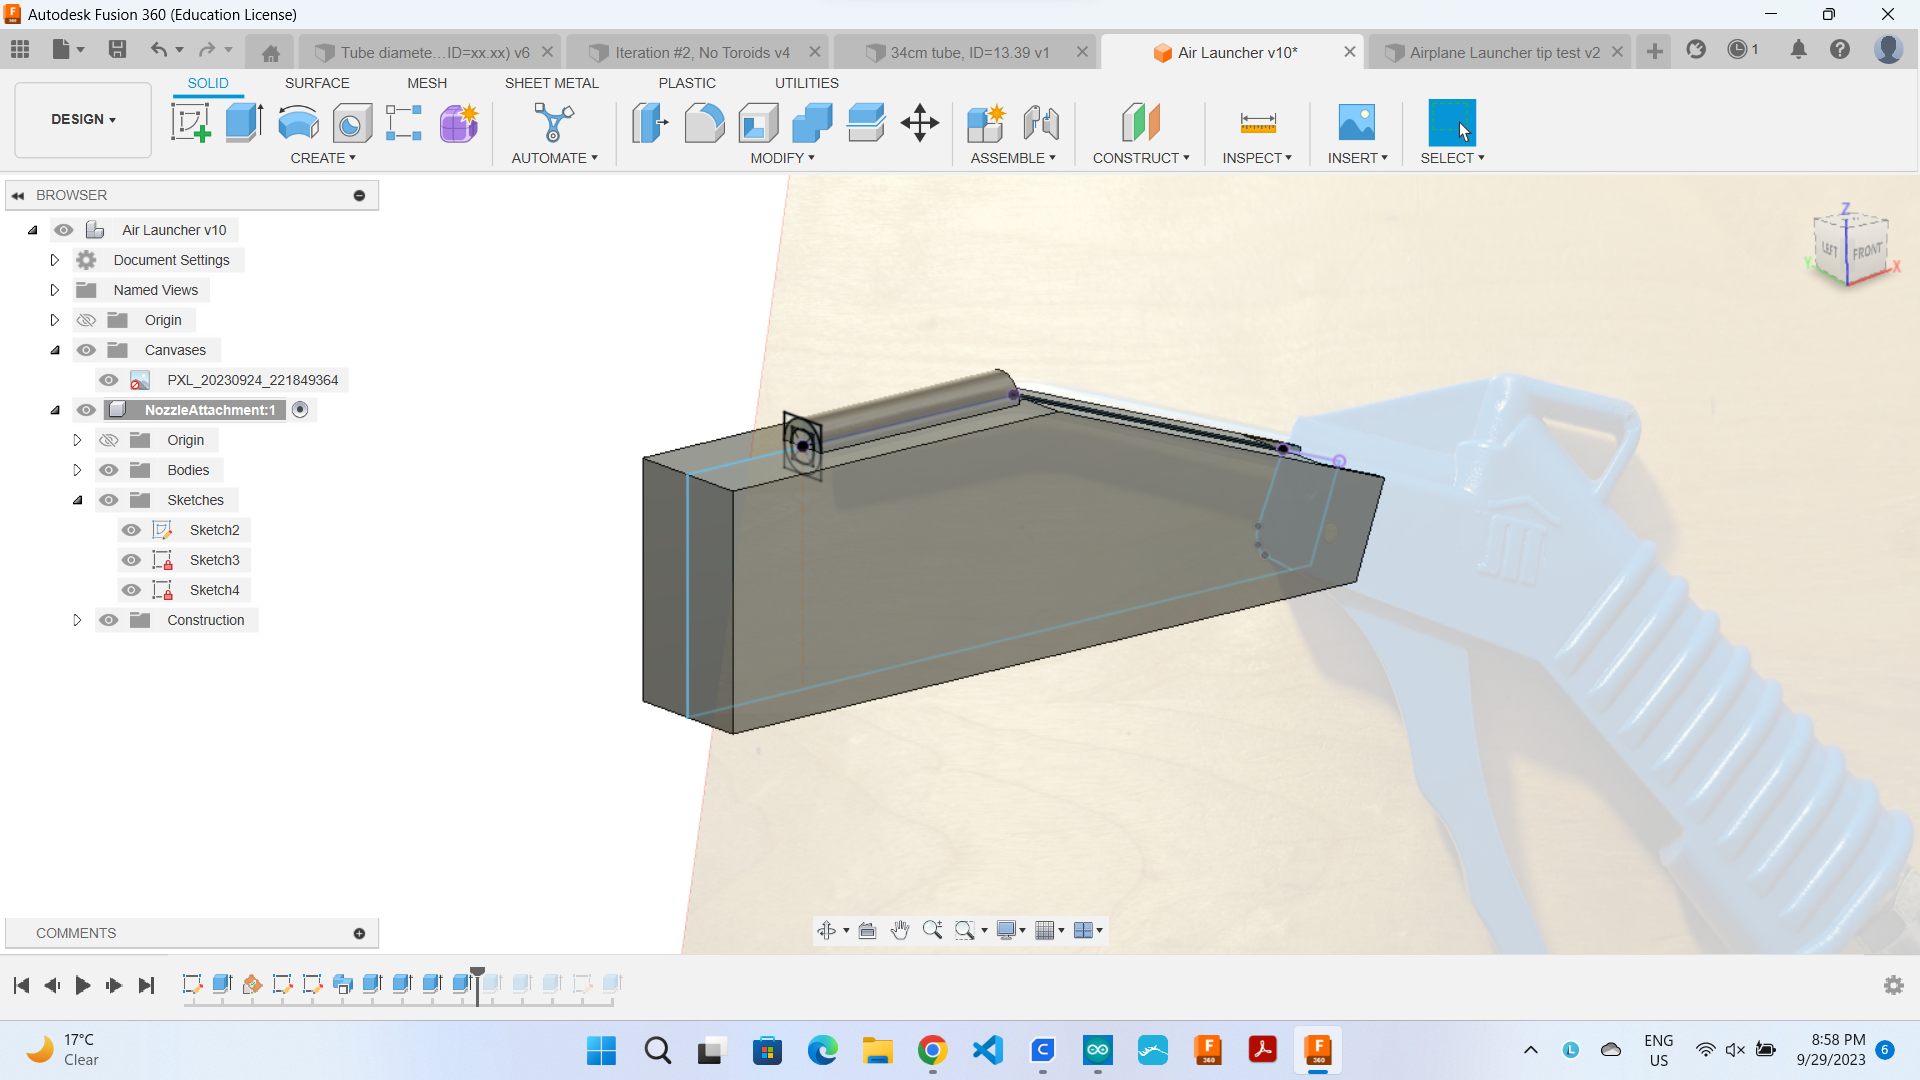The width and height of the screenshot is (1920, 1080).
Task: Click the Extrude tool icon
Action: [x=245, y=123]
